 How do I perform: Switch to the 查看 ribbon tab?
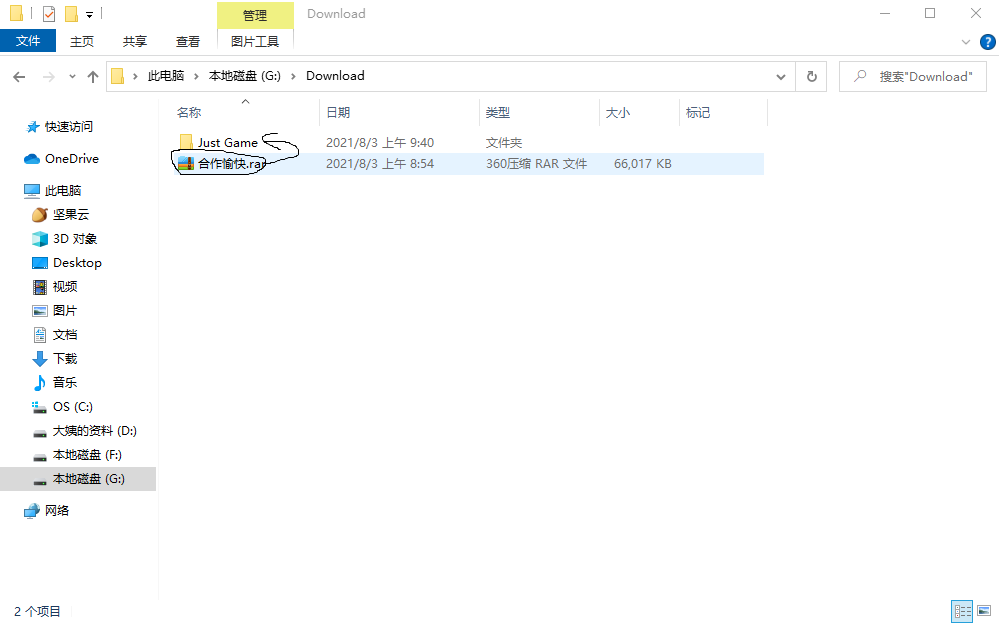click(x=187, y=41)
